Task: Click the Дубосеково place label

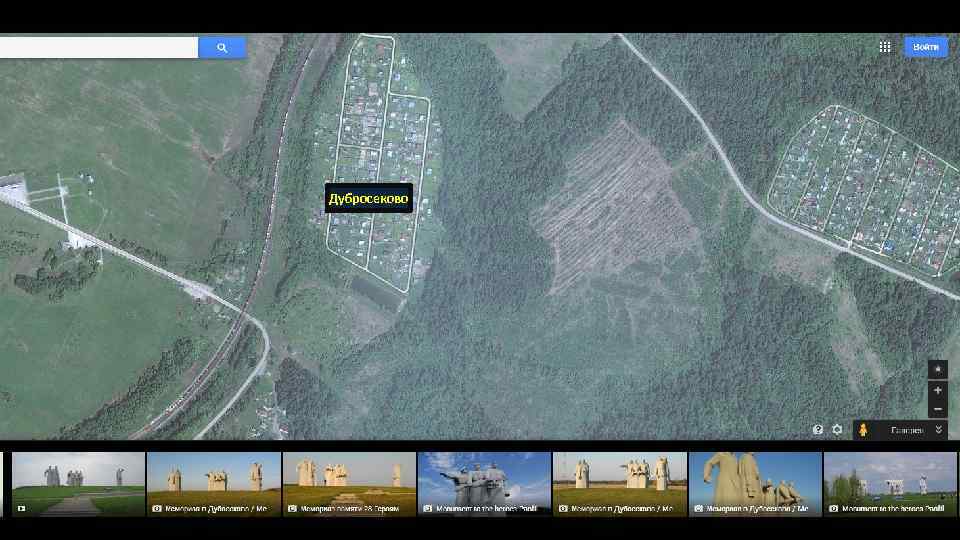Action: pos(369,198)
